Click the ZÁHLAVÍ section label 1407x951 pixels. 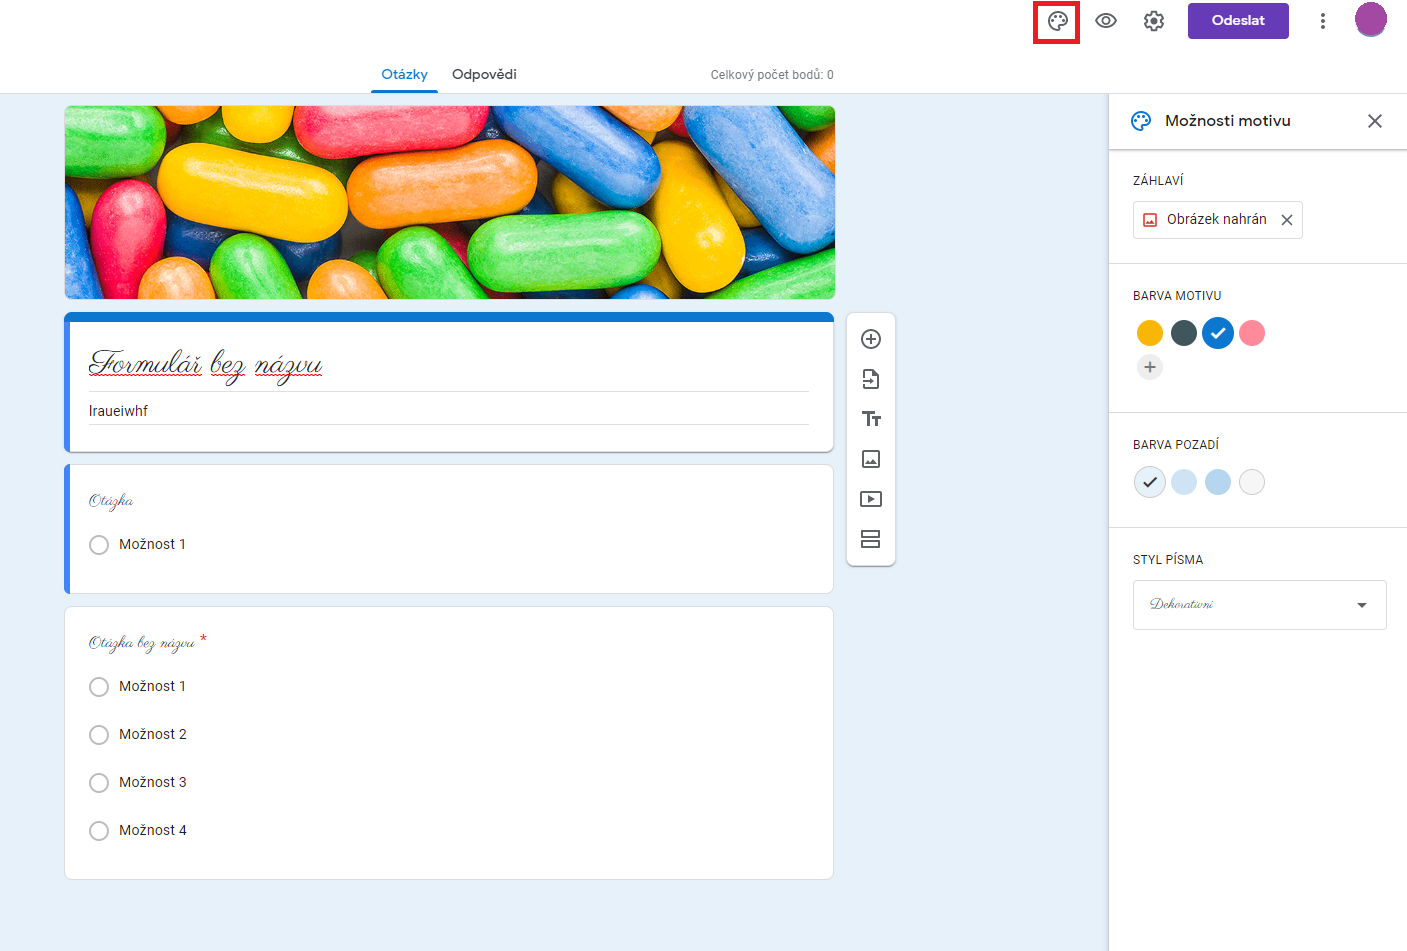click(x=1158, y=181)
